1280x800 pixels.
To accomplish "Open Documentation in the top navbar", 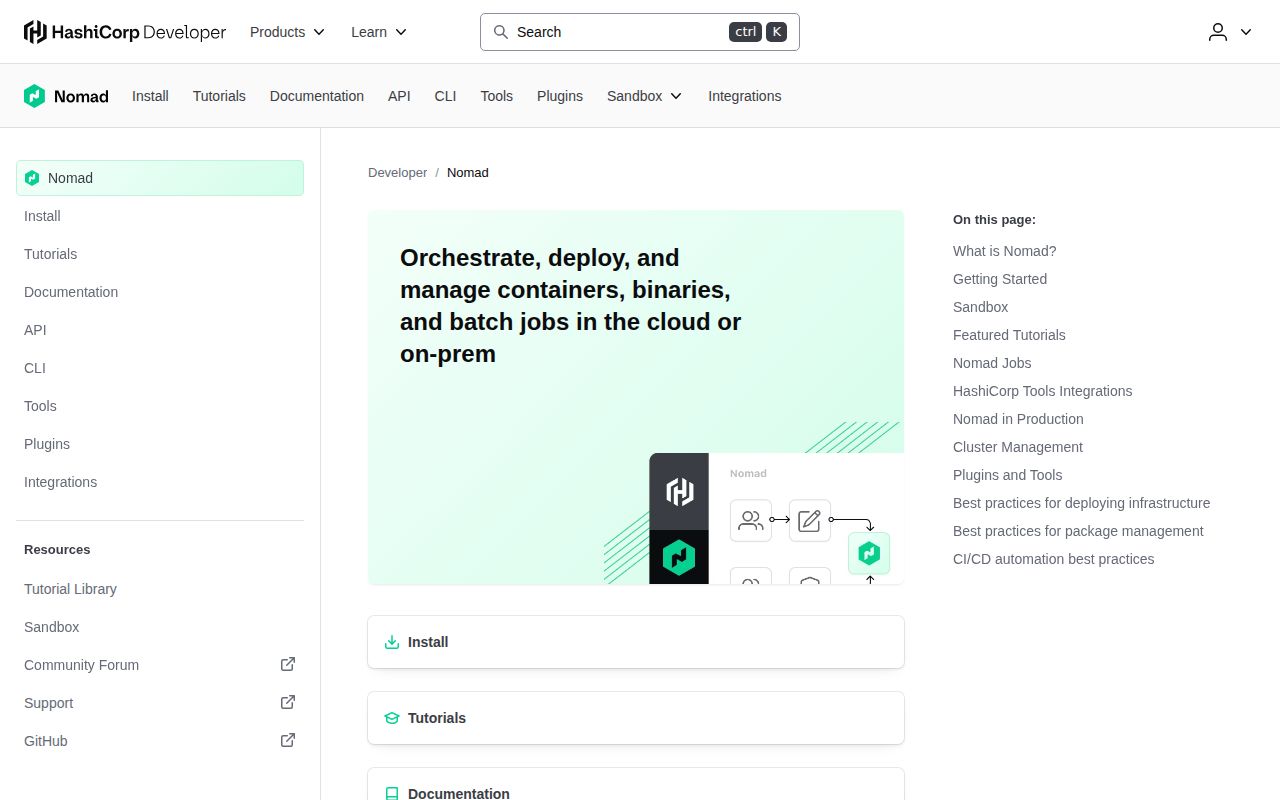I will [x=317, y=96].
